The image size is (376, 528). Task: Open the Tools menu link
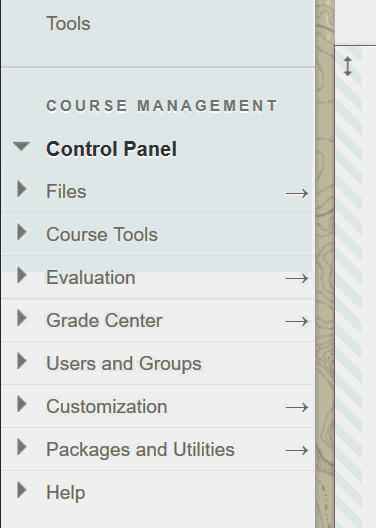coord(68,24)
